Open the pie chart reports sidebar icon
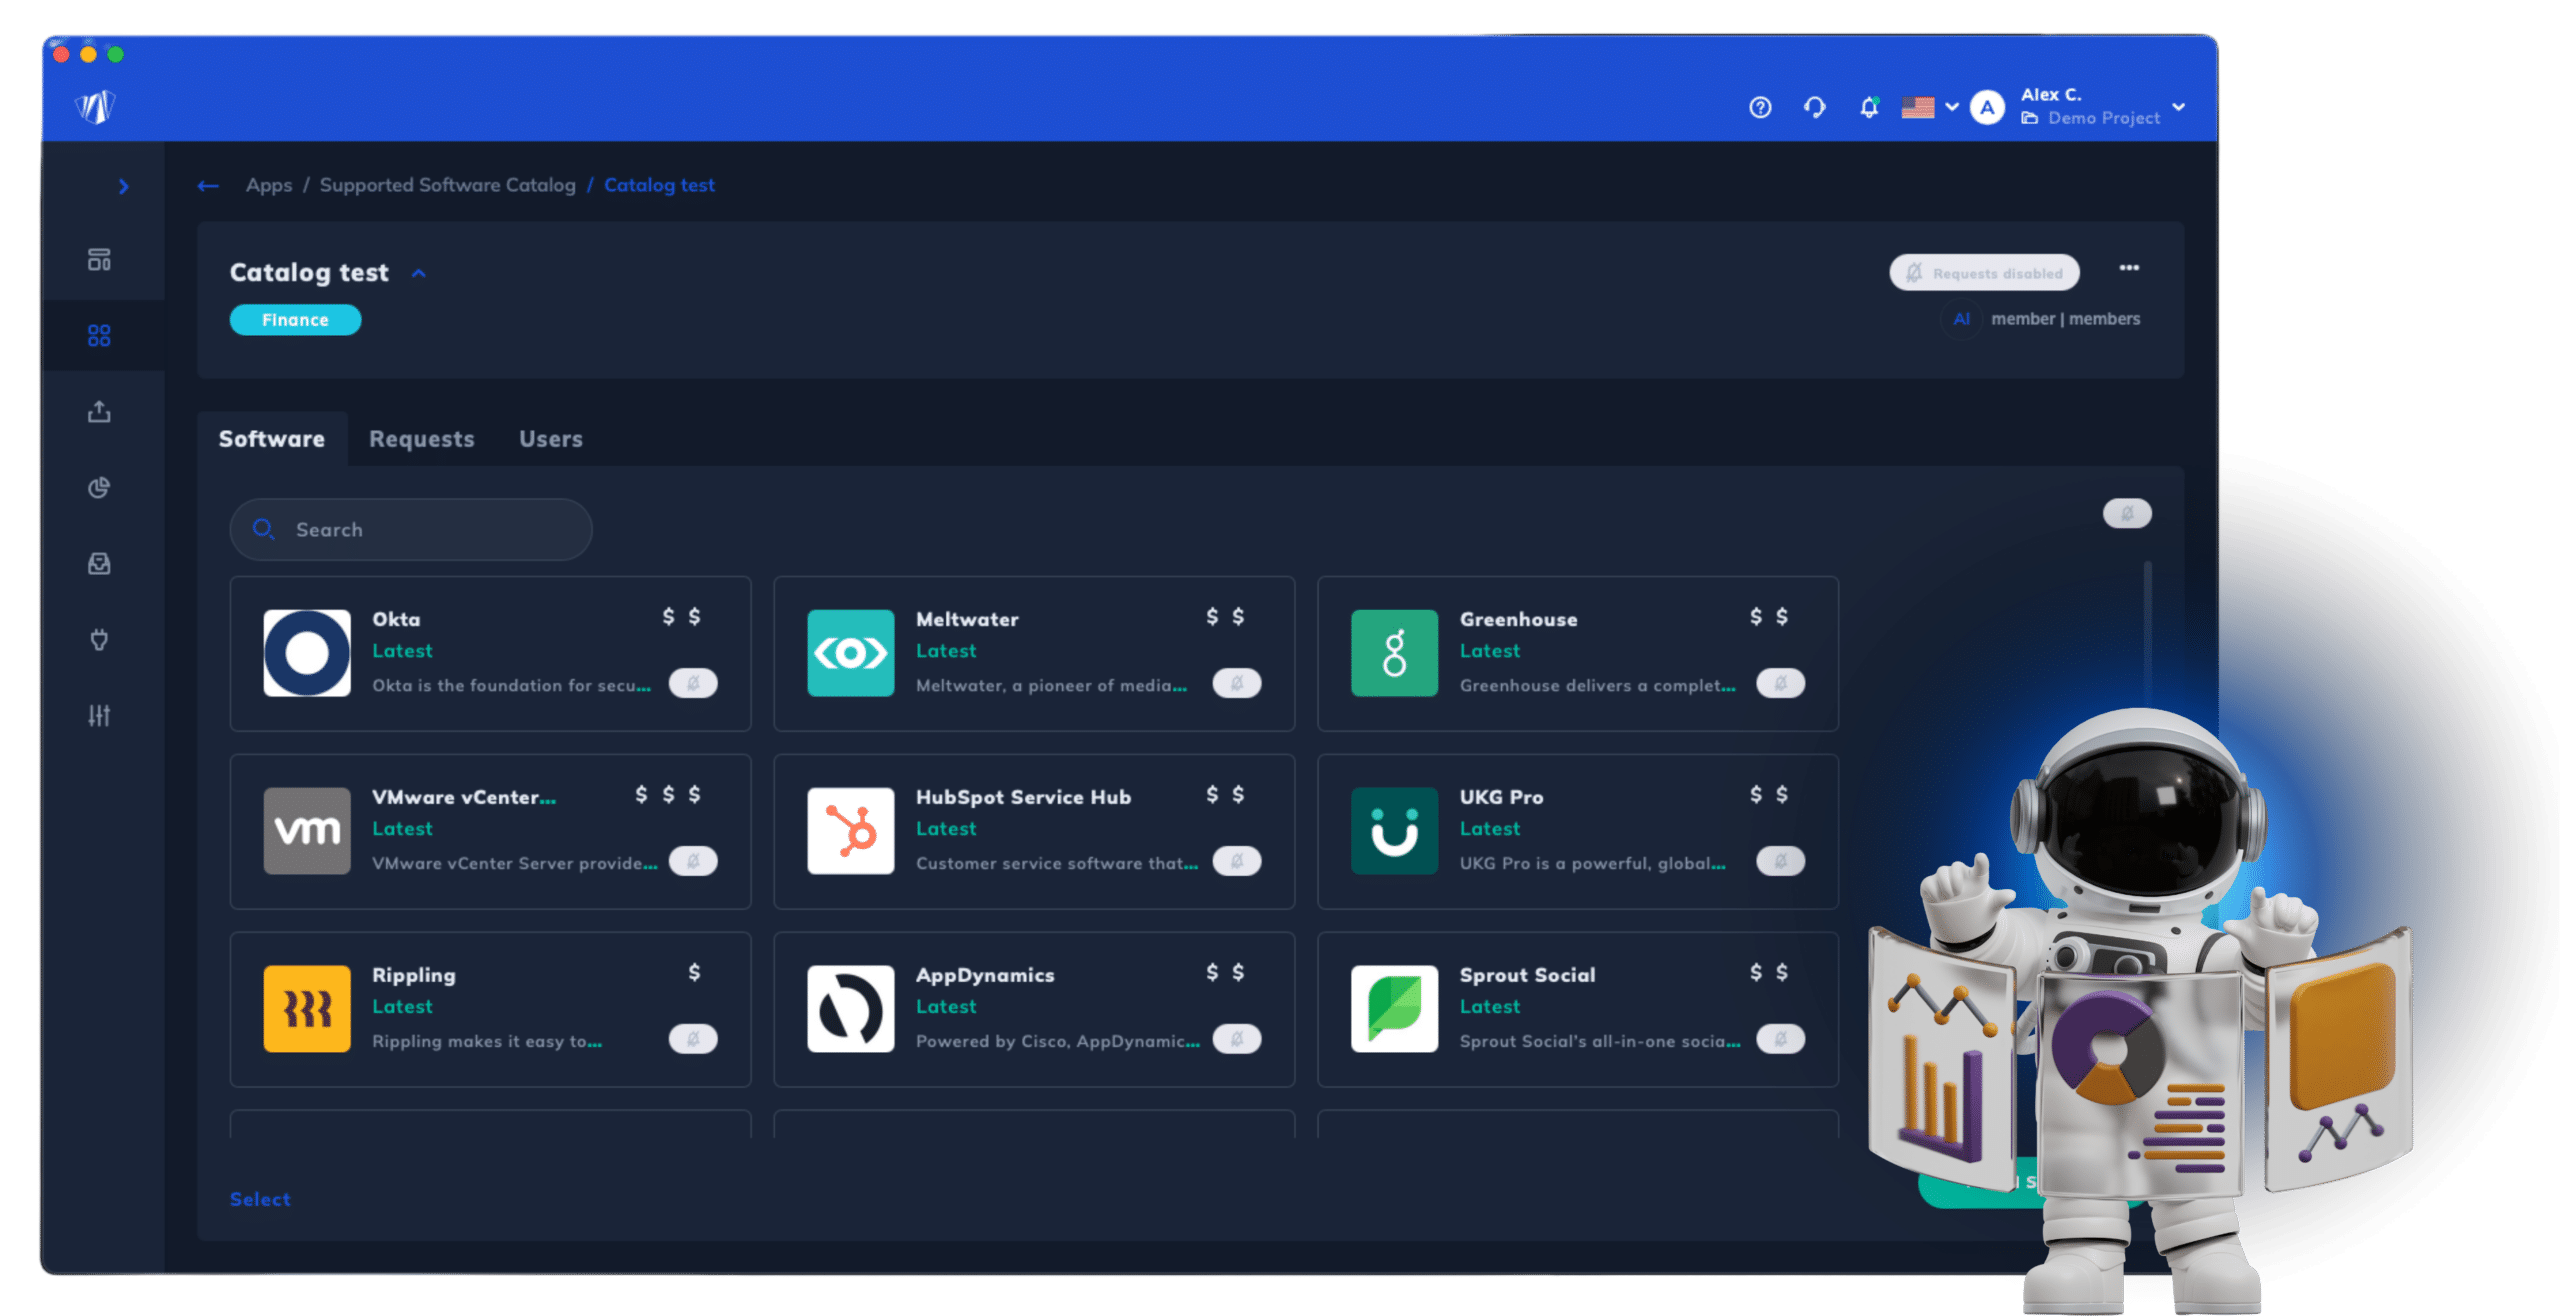Viewport: 2560px width, 1316px height. pos(99,488)
